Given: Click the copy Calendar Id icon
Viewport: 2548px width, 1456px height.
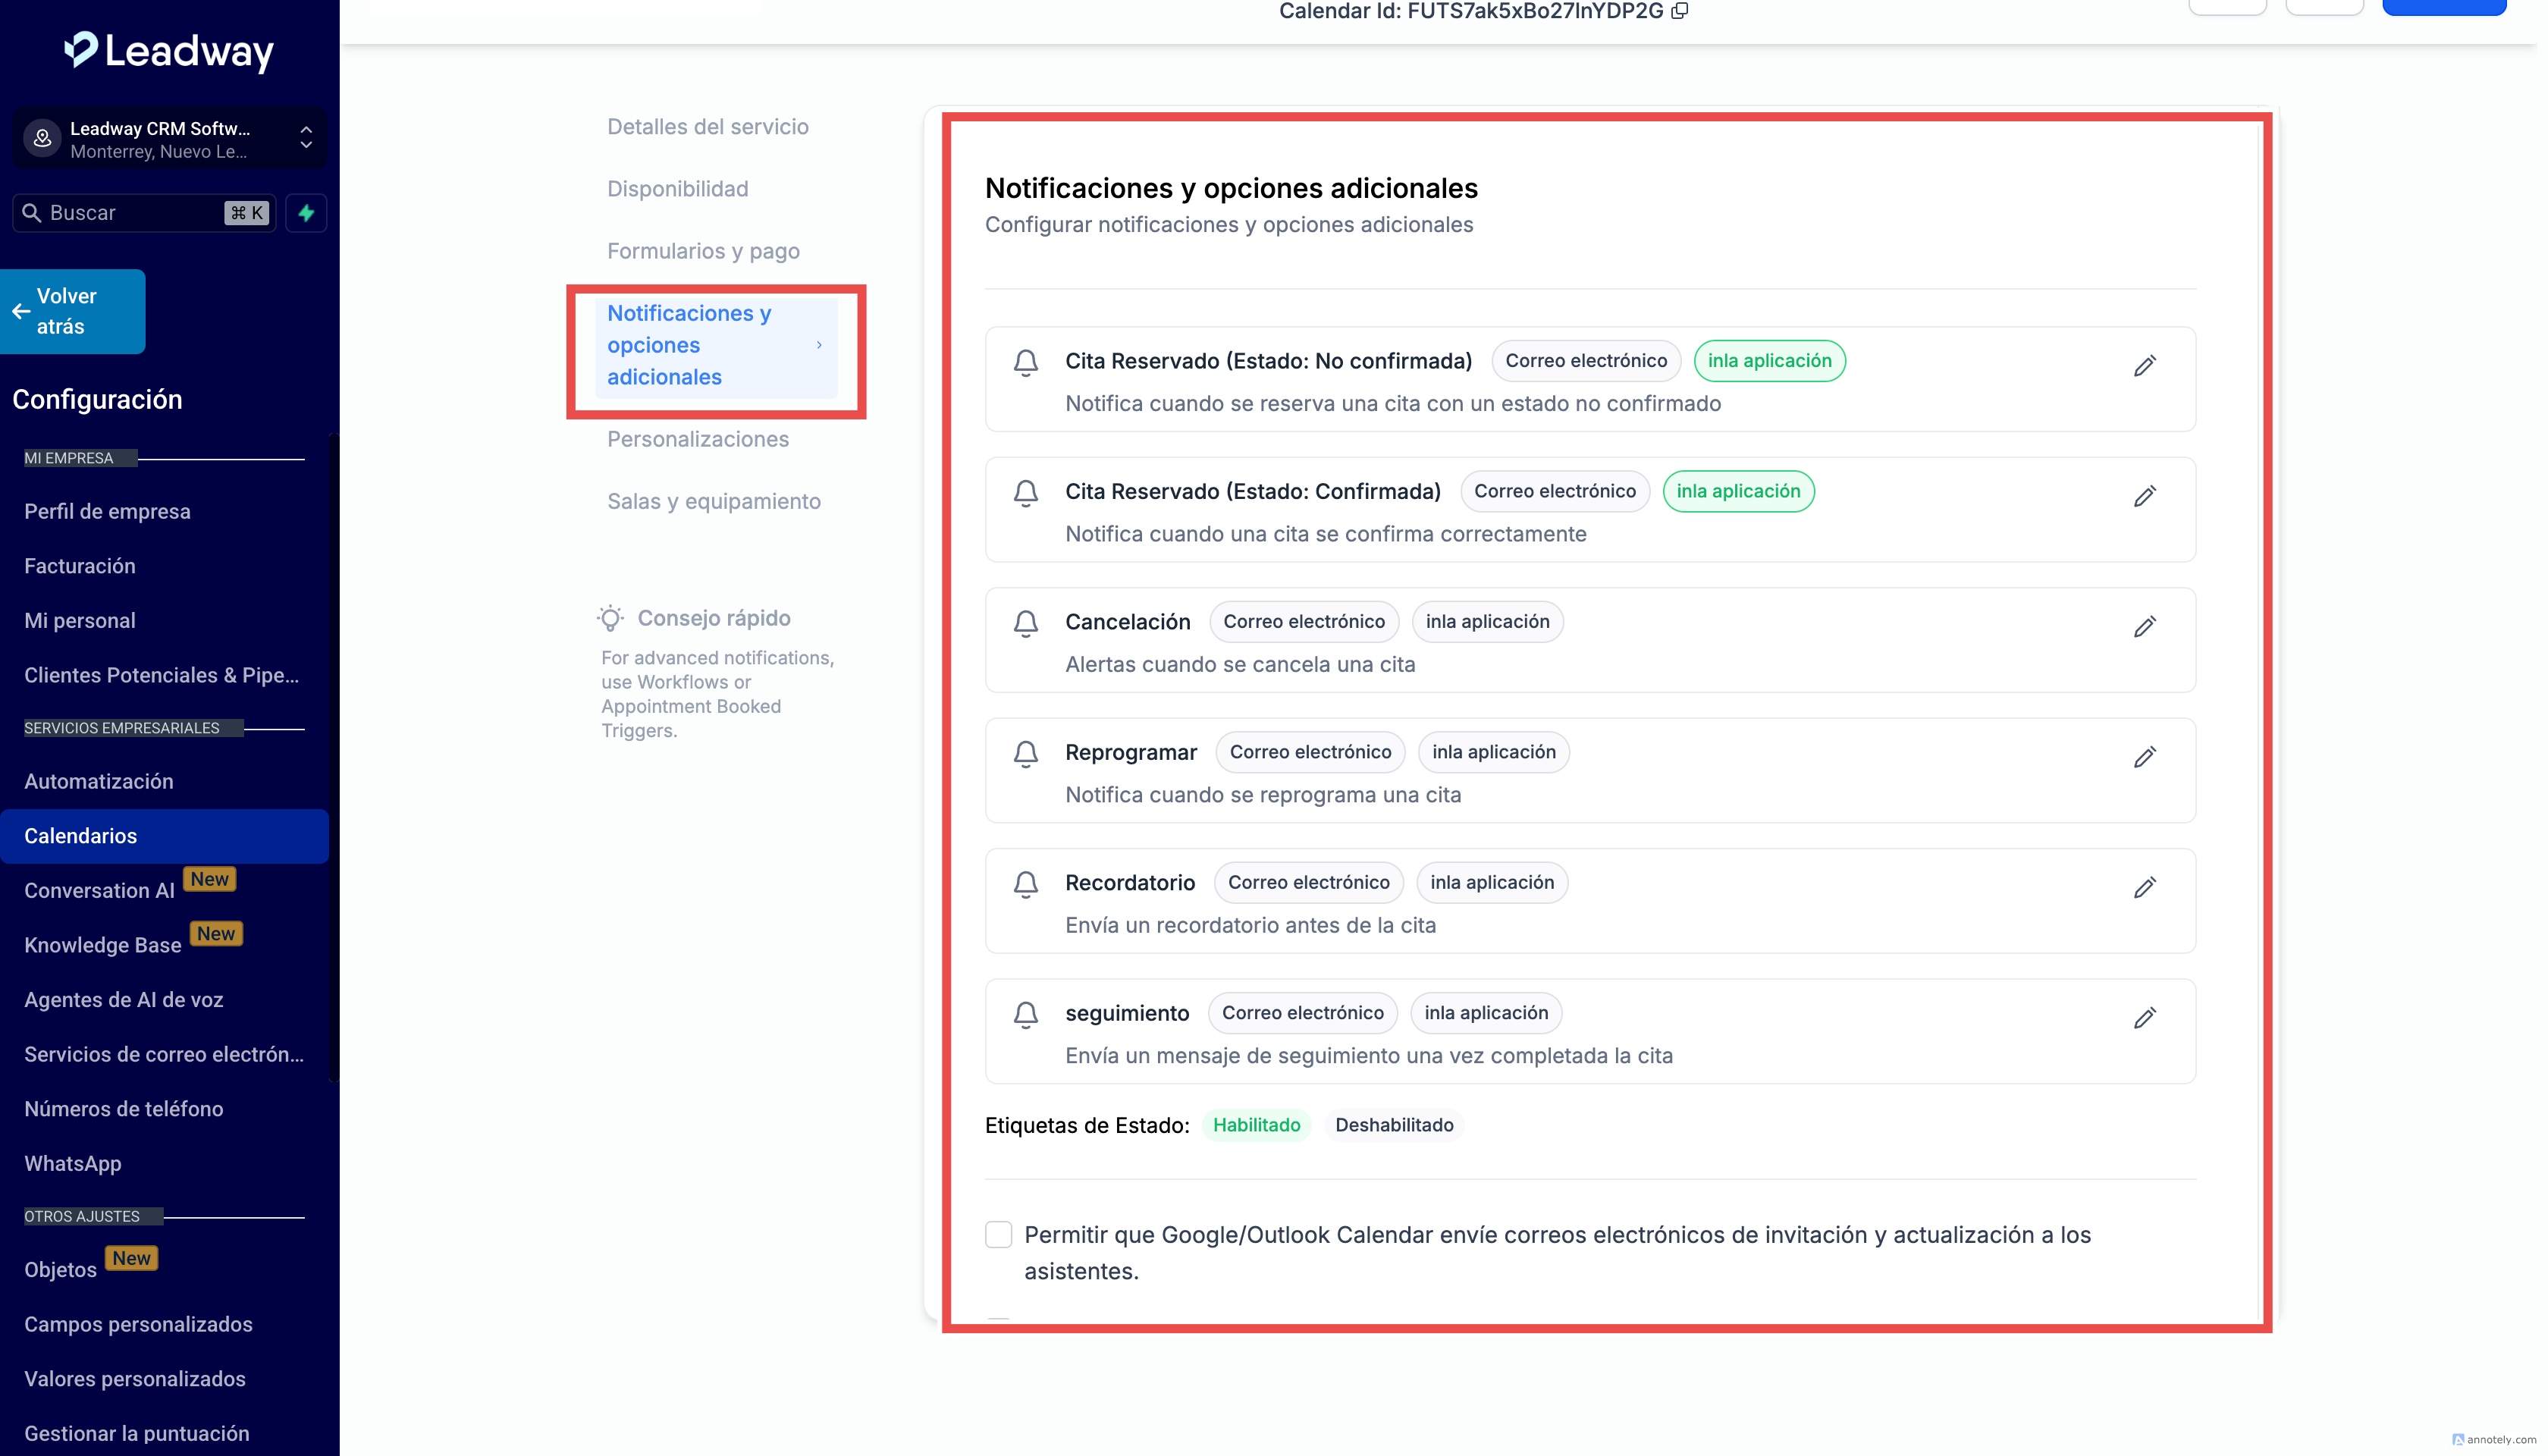Looking at the screenshot, I should click(1680, 11).
